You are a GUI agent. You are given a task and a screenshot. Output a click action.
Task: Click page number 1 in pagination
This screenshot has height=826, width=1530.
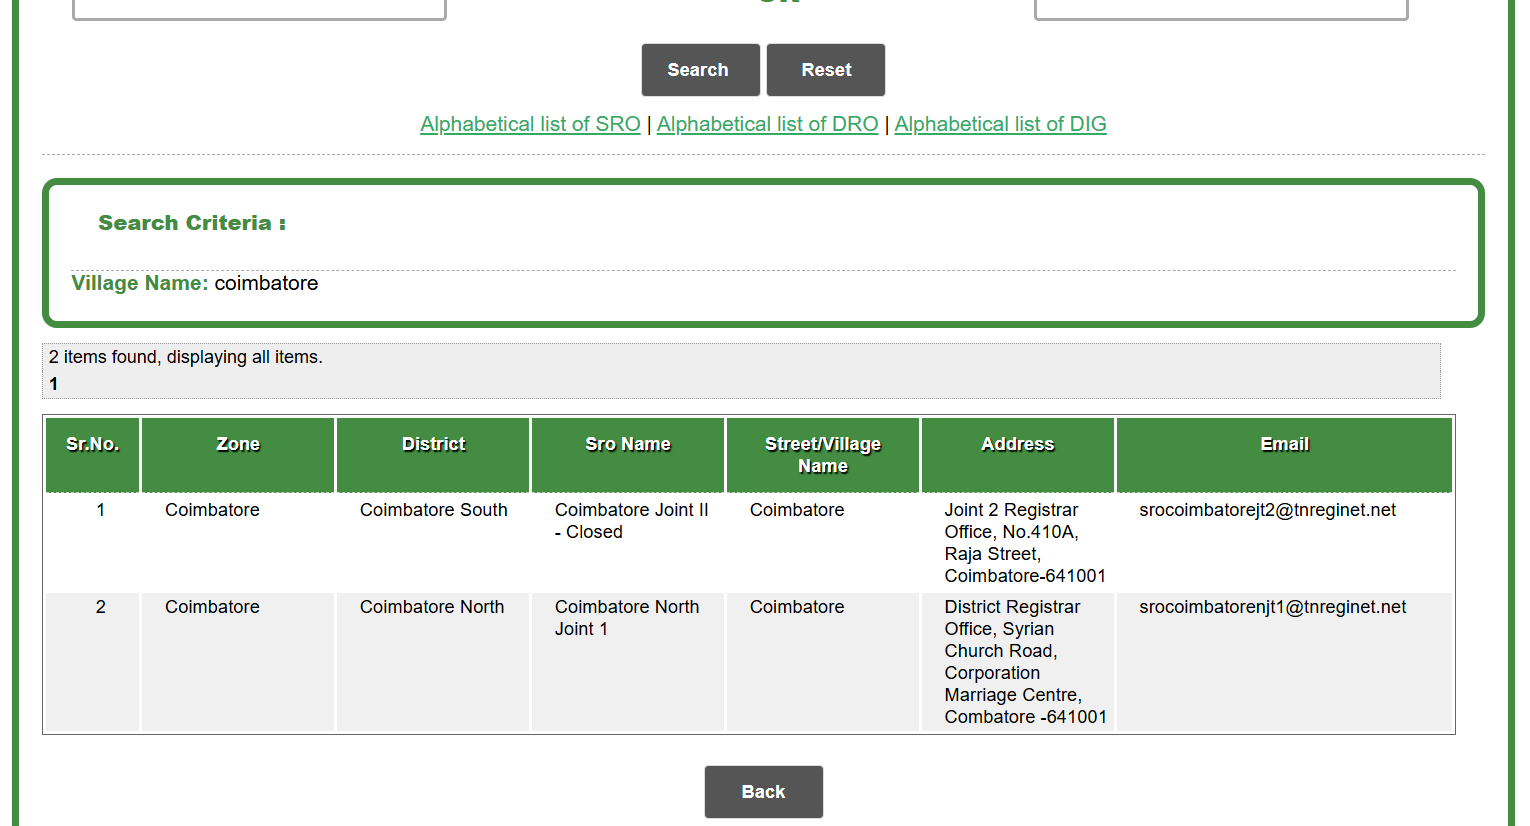pos(53,384)
